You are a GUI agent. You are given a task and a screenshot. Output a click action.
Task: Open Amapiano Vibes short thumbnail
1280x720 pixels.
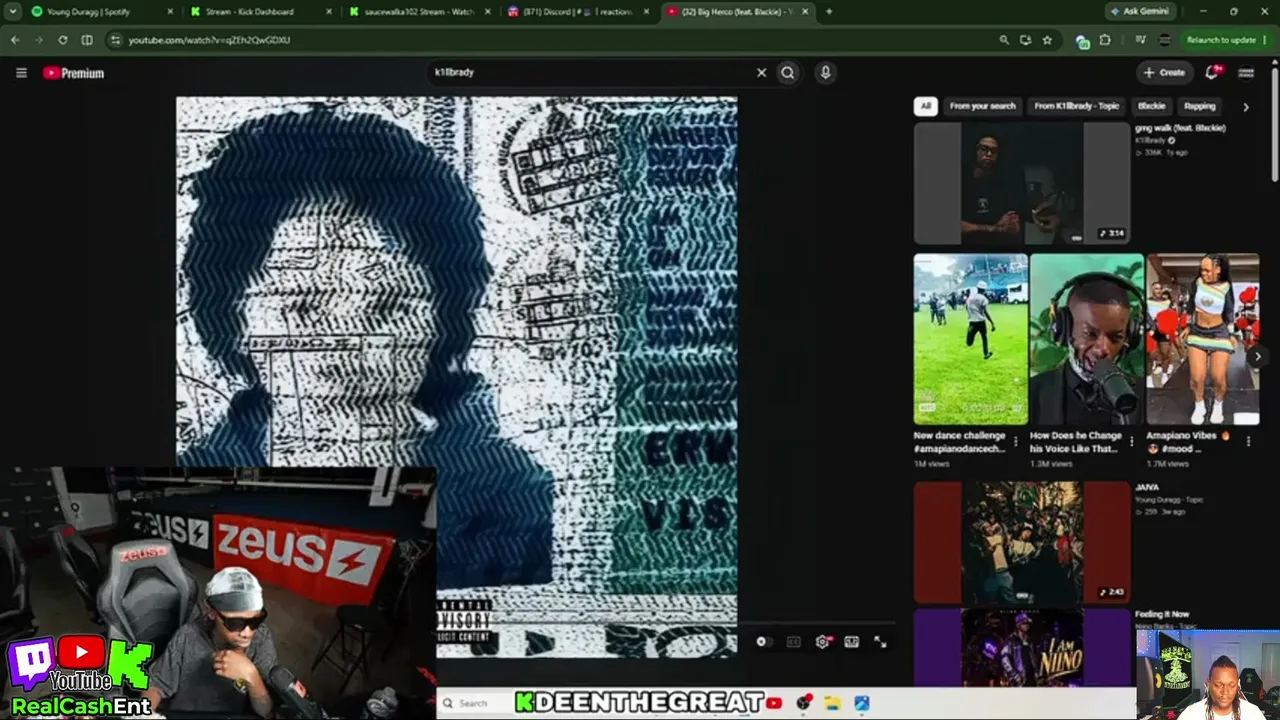[x=1203, y=339]
